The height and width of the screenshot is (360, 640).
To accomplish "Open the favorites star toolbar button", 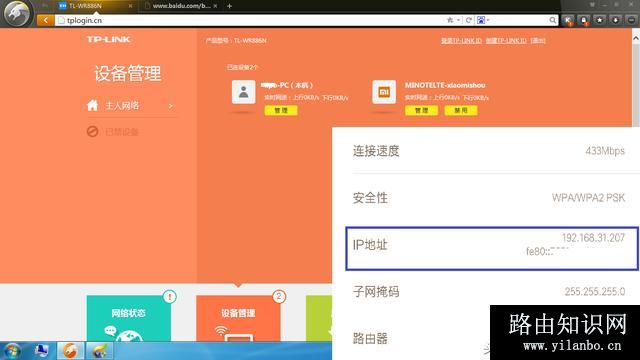I will [600, 20].
